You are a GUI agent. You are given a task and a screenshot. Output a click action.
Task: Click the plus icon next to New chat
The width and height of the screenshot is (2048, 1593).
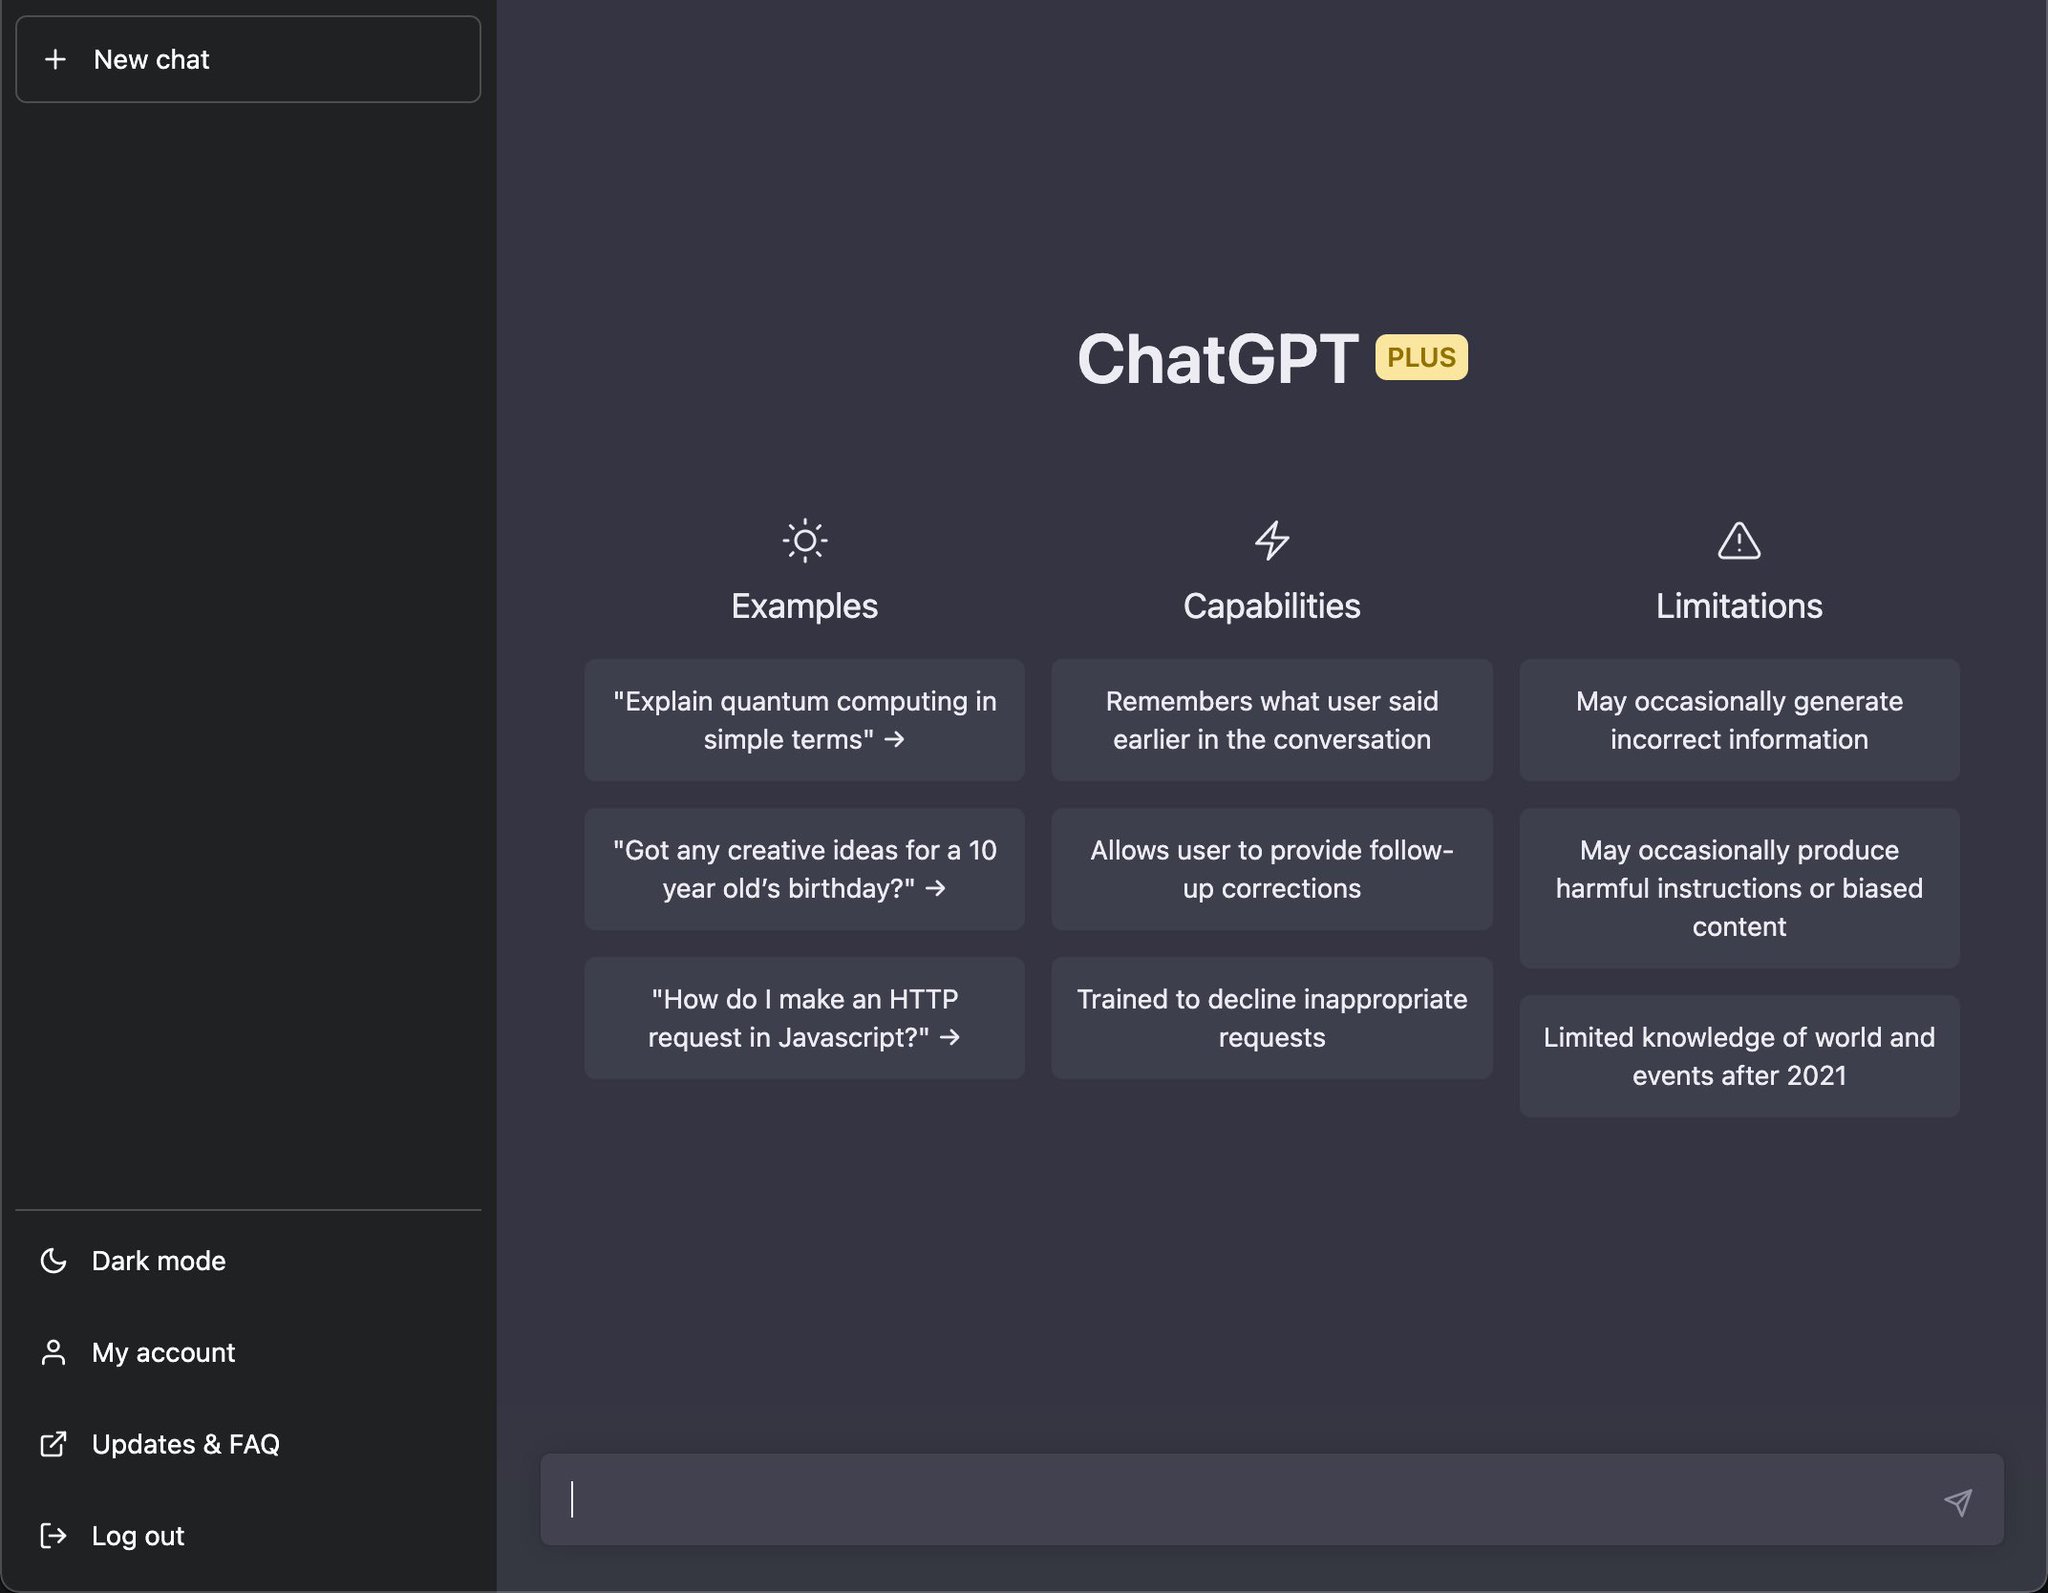pos(56,59)
